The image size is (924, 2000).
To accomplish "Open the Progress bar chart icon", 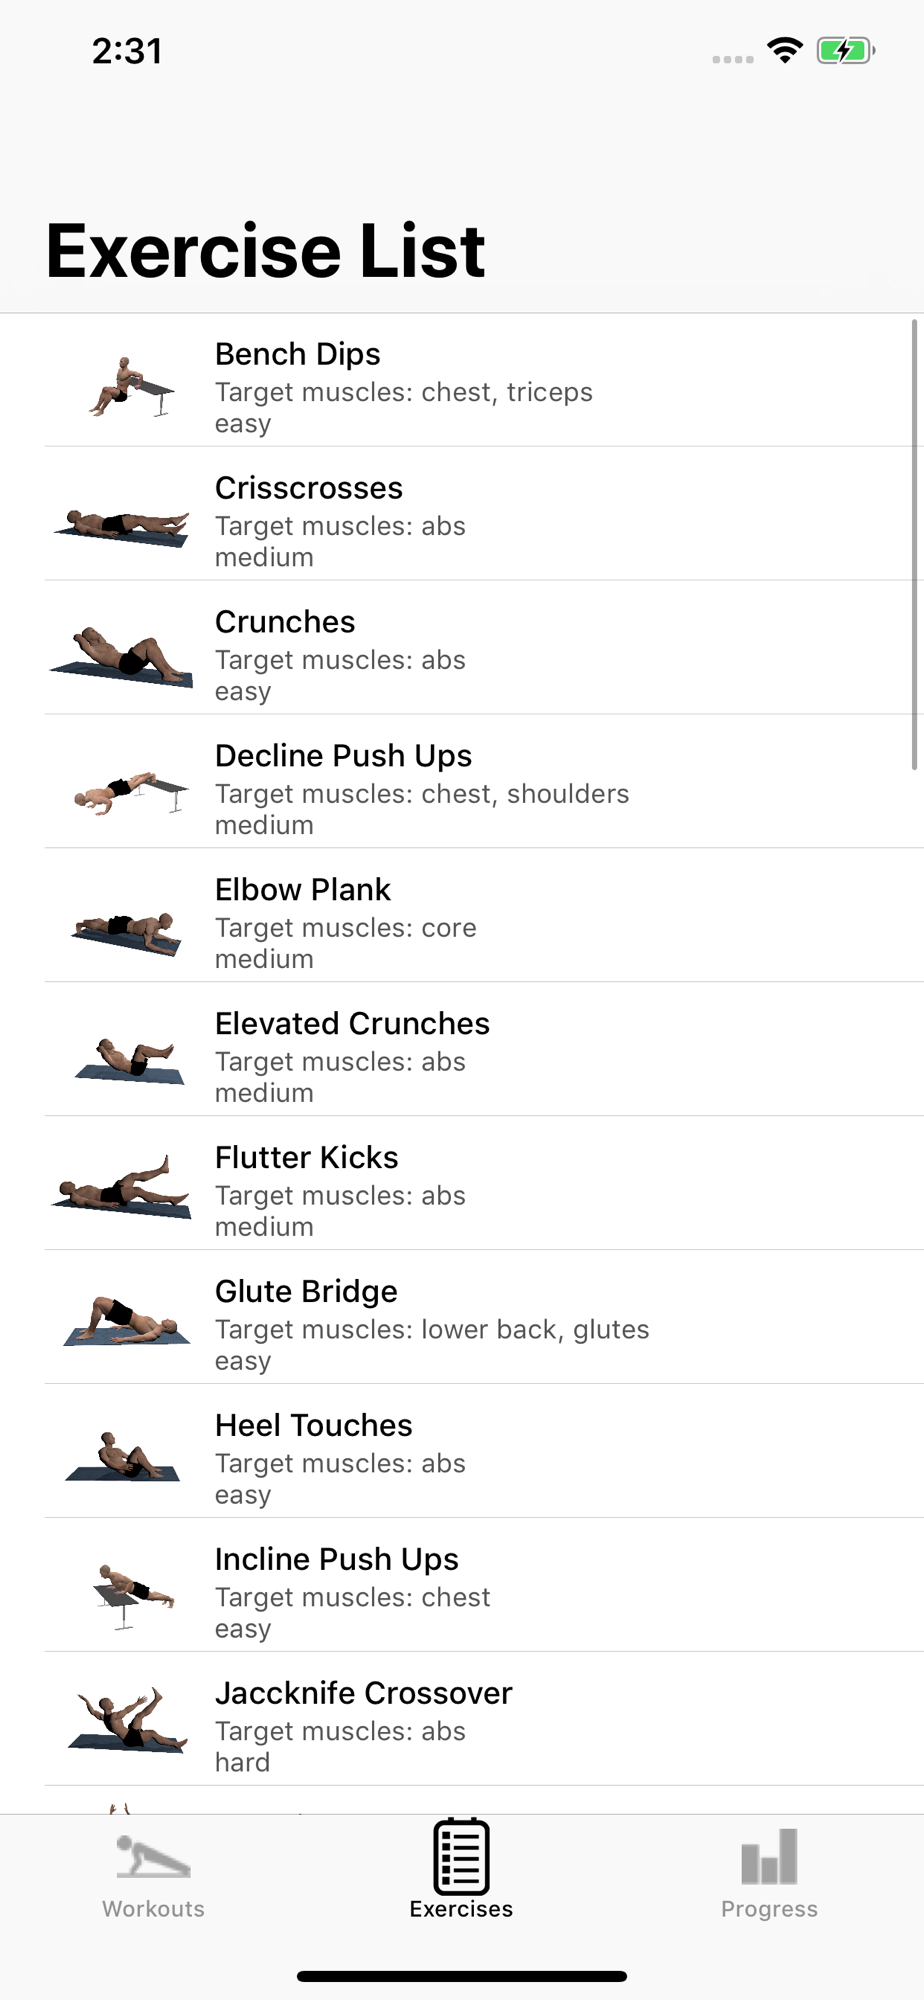I will click(x=769, y=1856).
